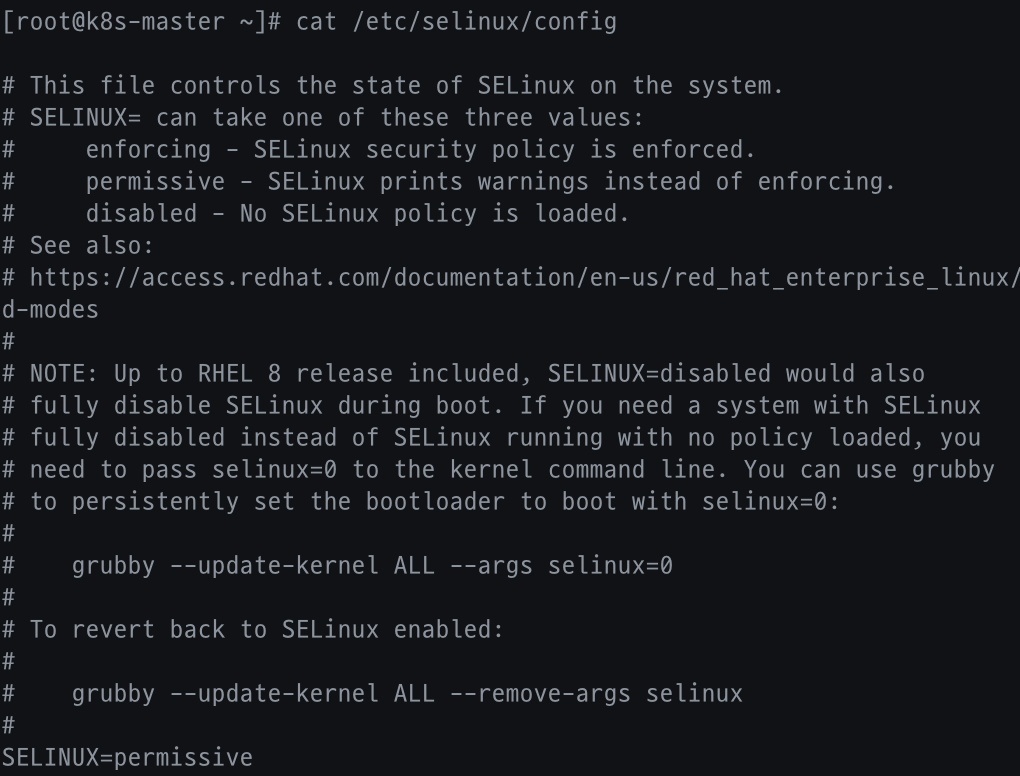This screenshot has width=1020, height=776.
Task: Click "fully disabled instead of SELinux running" line
Action: (x=505, y=437)
